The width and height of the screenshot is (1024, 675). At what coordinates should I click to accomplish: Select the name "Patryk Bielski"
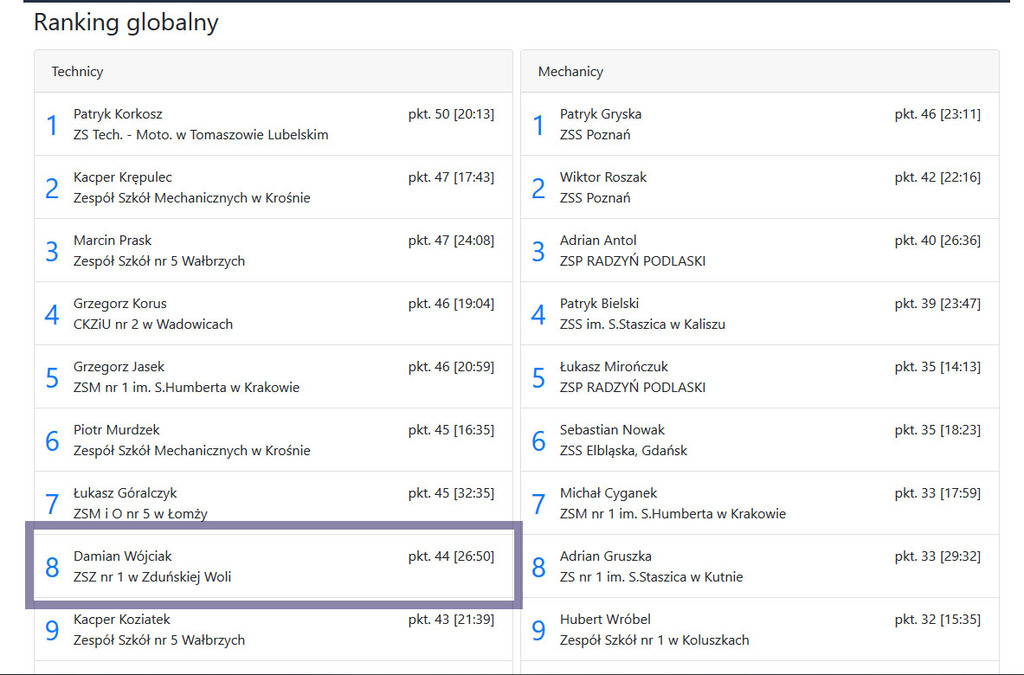pyautogui.click(x=600, y=304)
